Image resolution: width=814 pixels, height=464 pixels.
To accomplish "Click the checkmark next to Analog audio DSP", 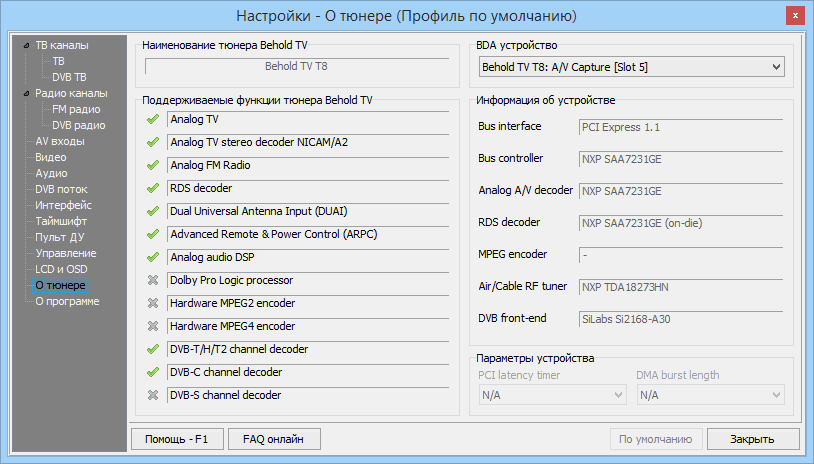I will [153, 258].
